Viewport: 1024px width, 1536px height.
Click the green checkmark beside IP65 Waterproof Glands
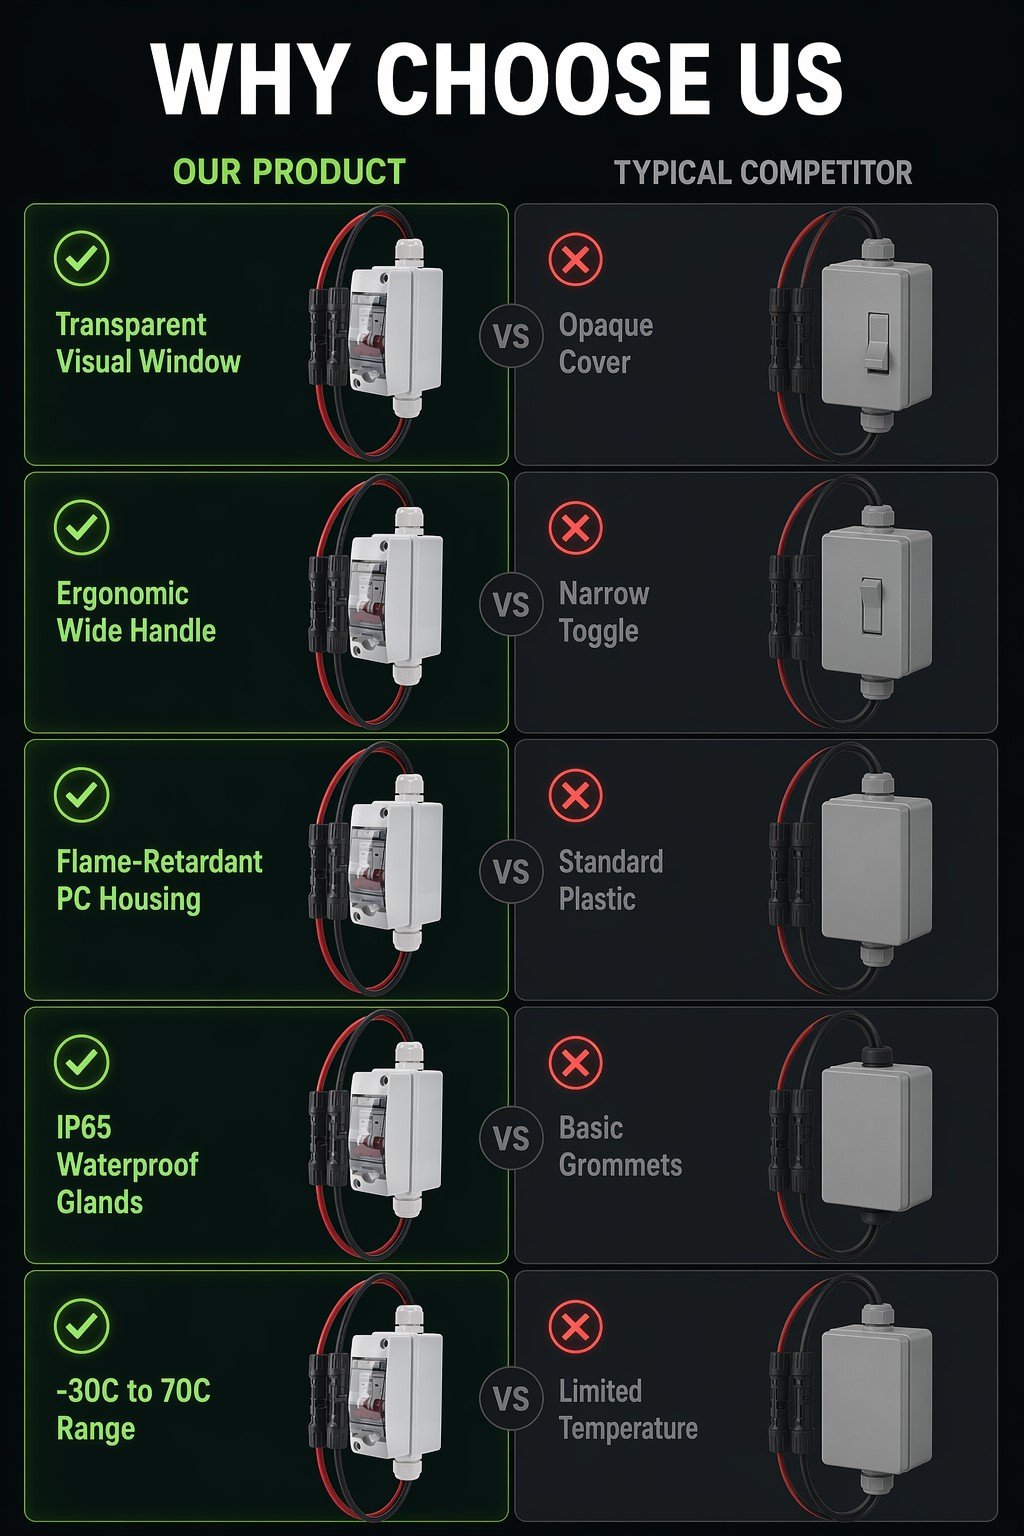click(x=81, y=1062)
